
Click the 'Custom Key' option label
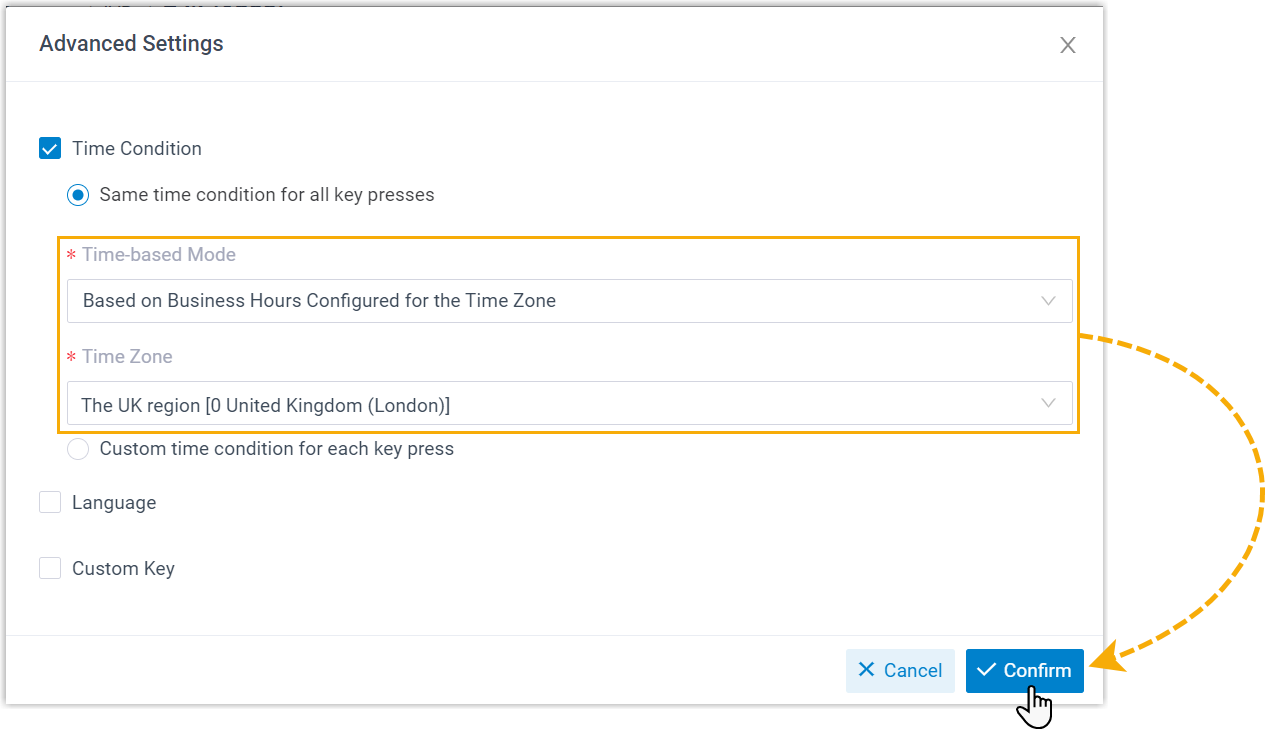[123, 569]
